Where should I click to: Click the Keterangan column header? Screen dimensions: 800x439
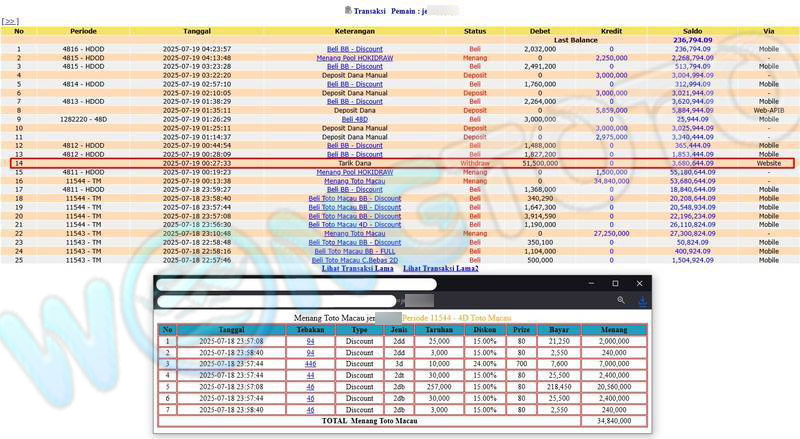tap(355, 31)
